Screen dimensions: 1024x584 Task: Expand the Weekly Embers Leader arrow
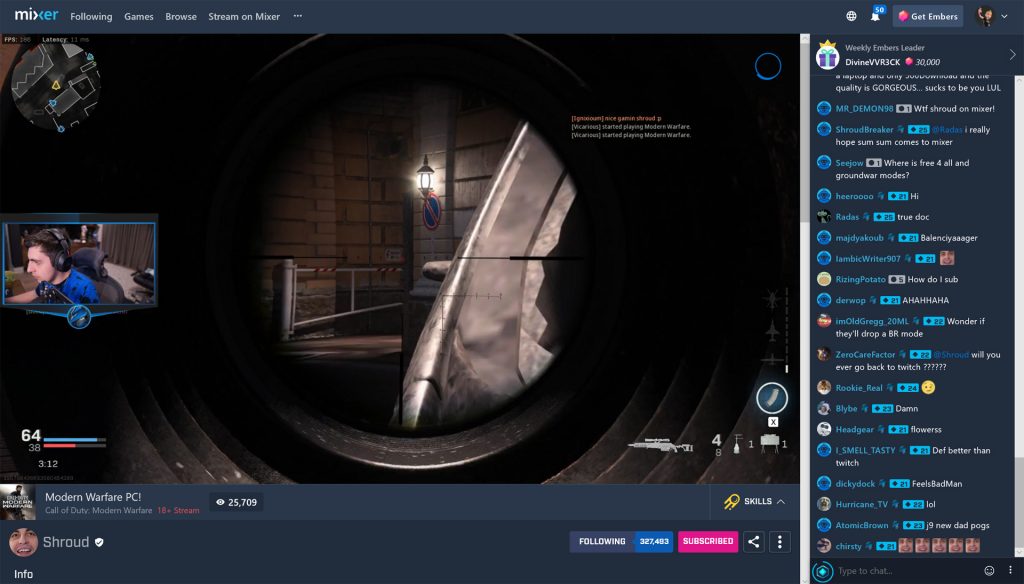click(x=1012, y=55)
